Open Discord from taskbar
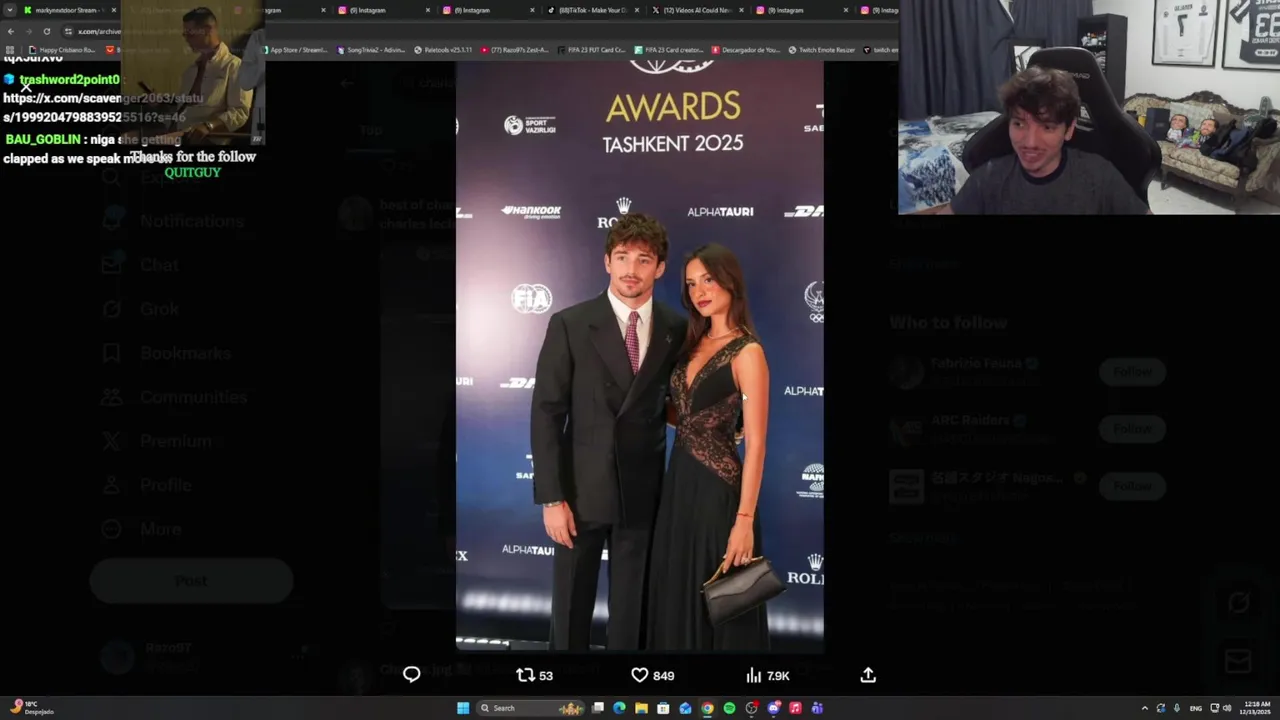Image resolution: width=1280 pixels, height=720 pixels. click(x=773, y=708)
